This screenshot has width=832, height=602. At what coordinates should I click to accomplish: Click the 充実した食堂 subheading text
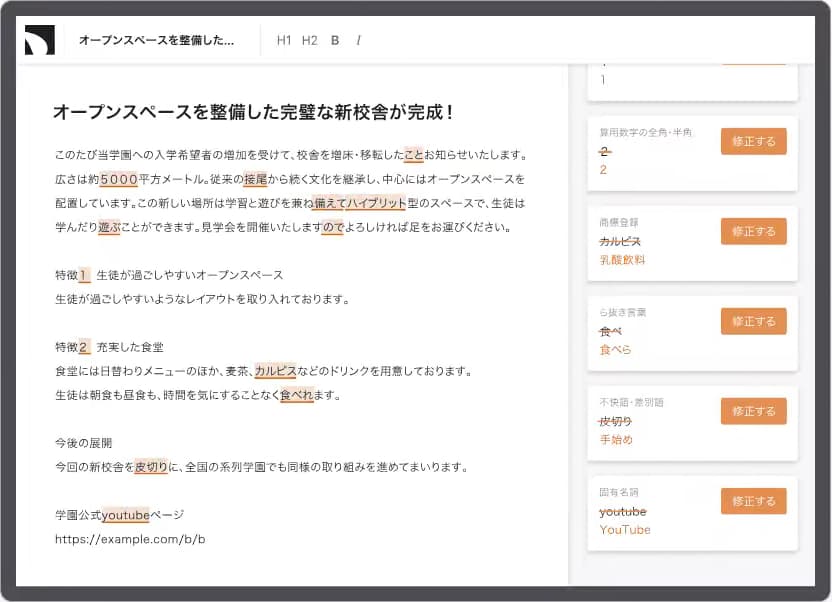pyautogui.click(x=130, y=347)
